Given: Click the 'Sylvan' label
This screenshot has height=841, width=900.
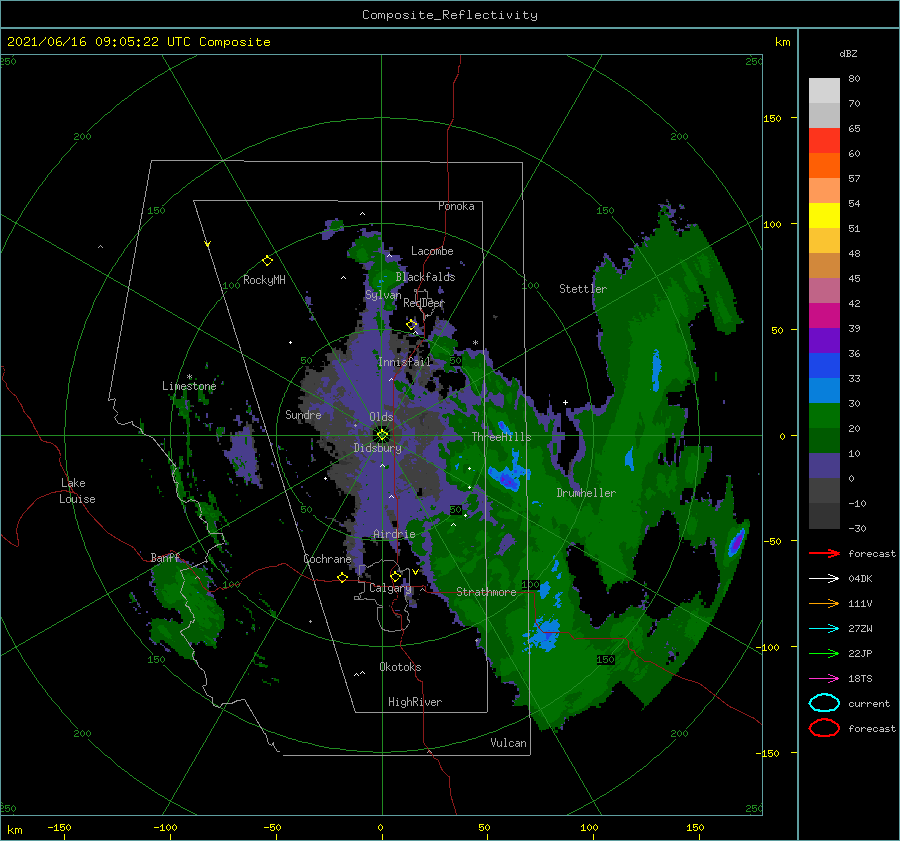Looking at the screenshot, I should point(383,294).
